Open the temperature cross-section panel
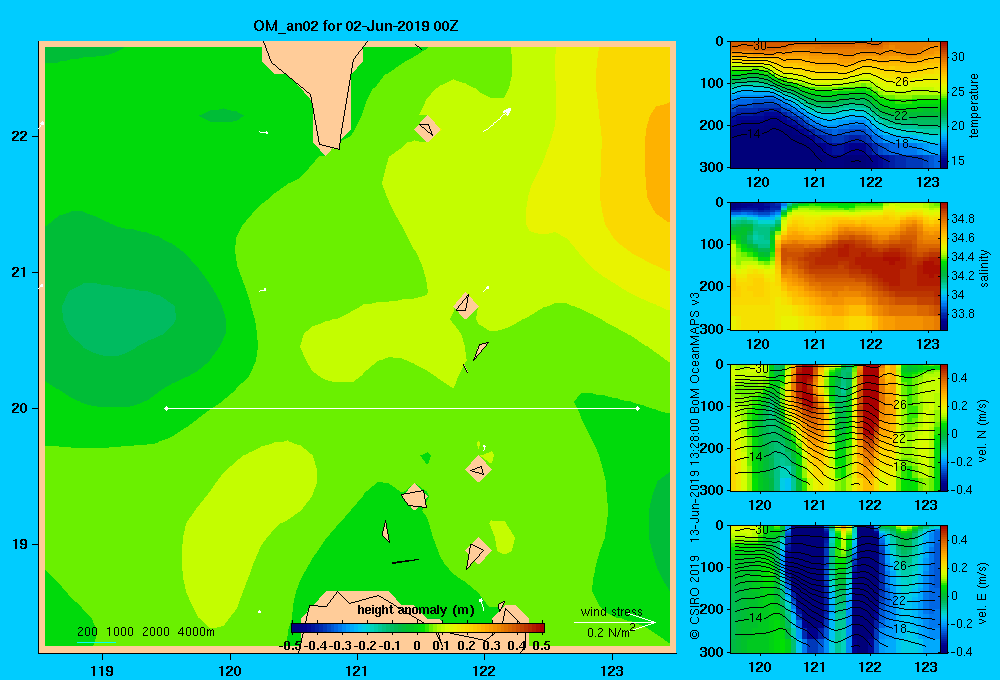This screenshot has height=680, width=1000. (835, 105)
